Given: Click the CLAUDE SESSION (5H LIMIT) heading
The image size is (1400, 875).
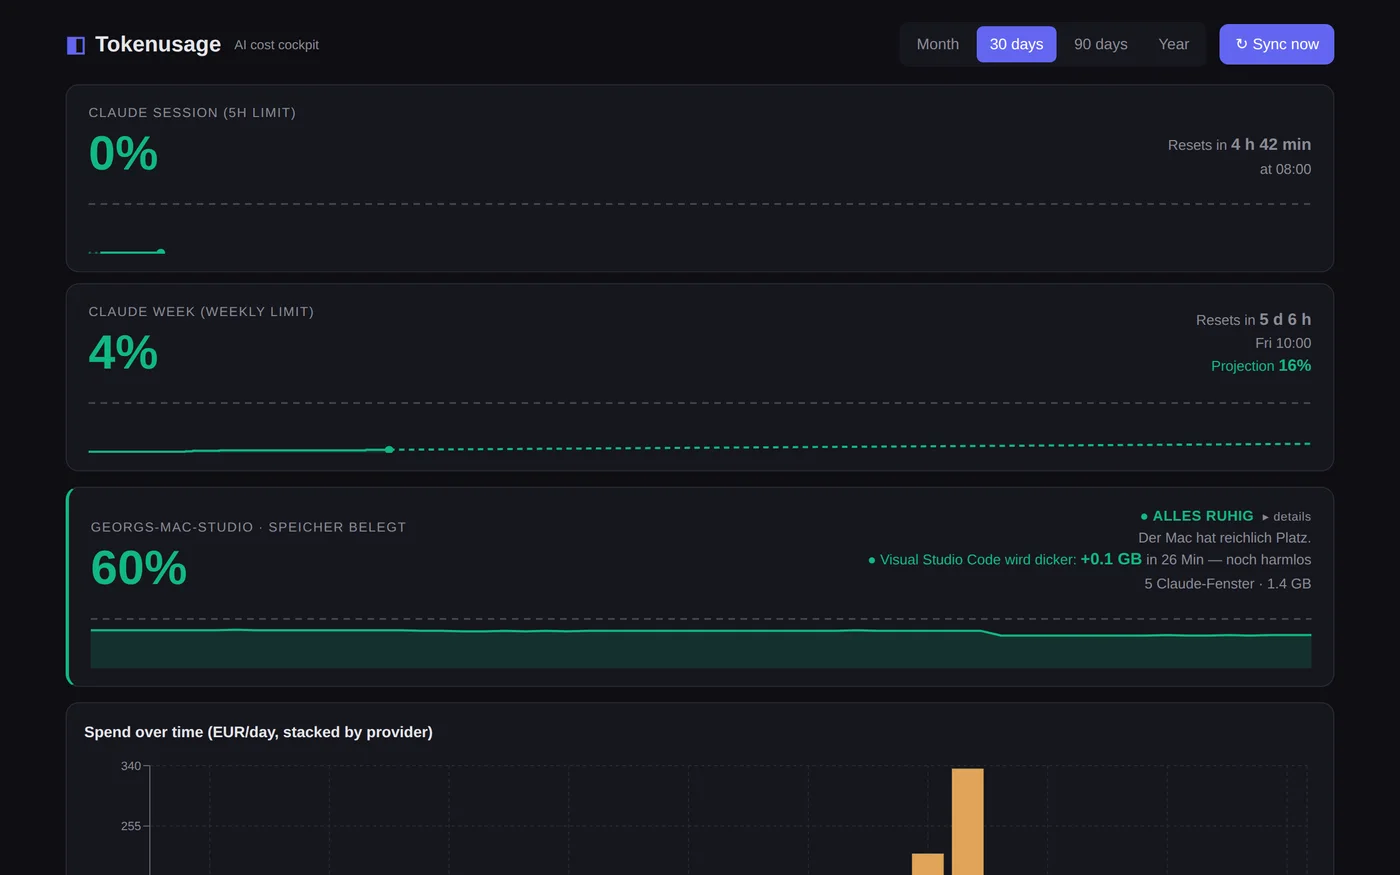Looking at the screenshot, I should (192, 113).
